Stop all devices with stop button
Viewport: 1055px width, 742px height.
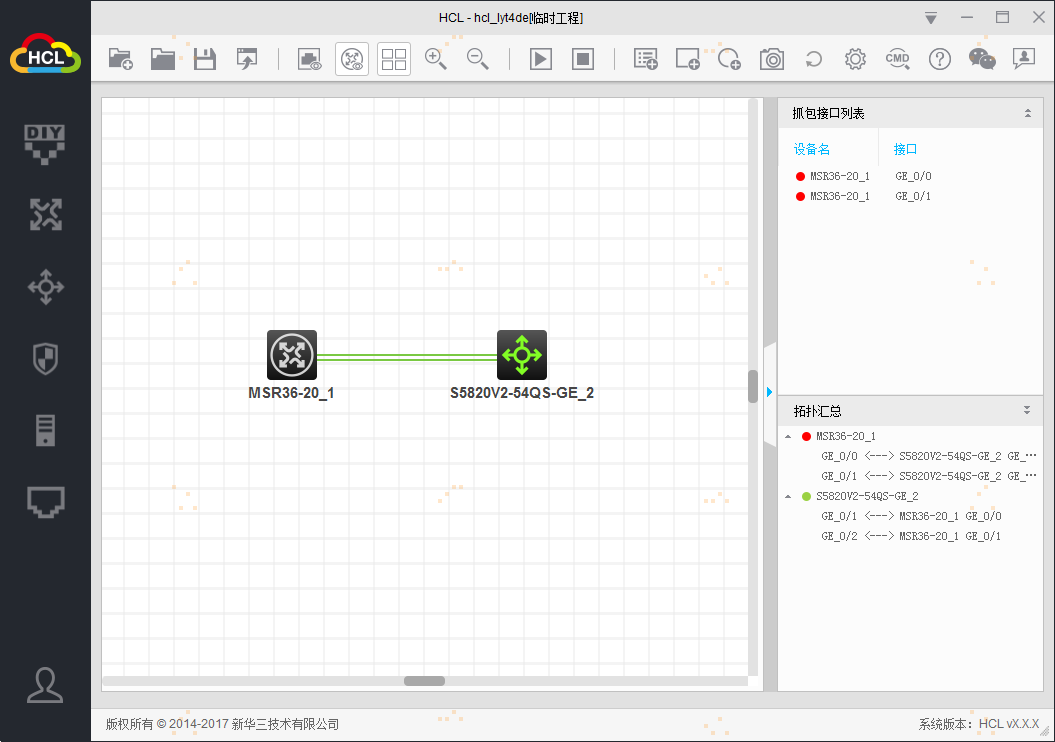pos(583,59)
